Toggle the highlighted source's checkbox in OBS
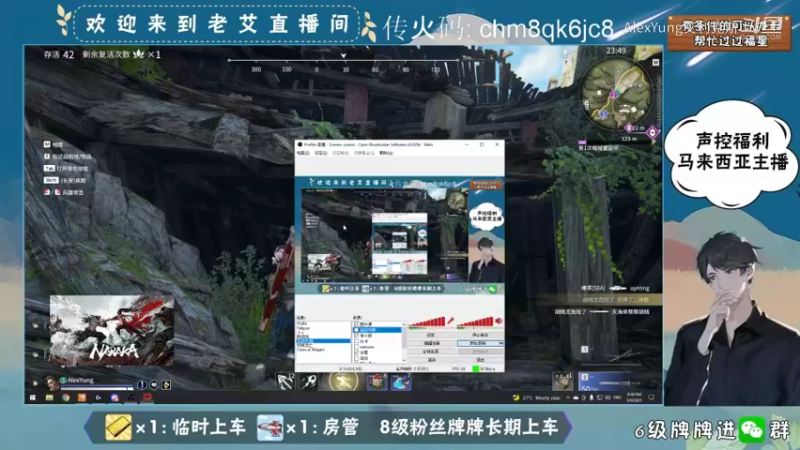The image size is (800, 450). [x=356, y=330]
